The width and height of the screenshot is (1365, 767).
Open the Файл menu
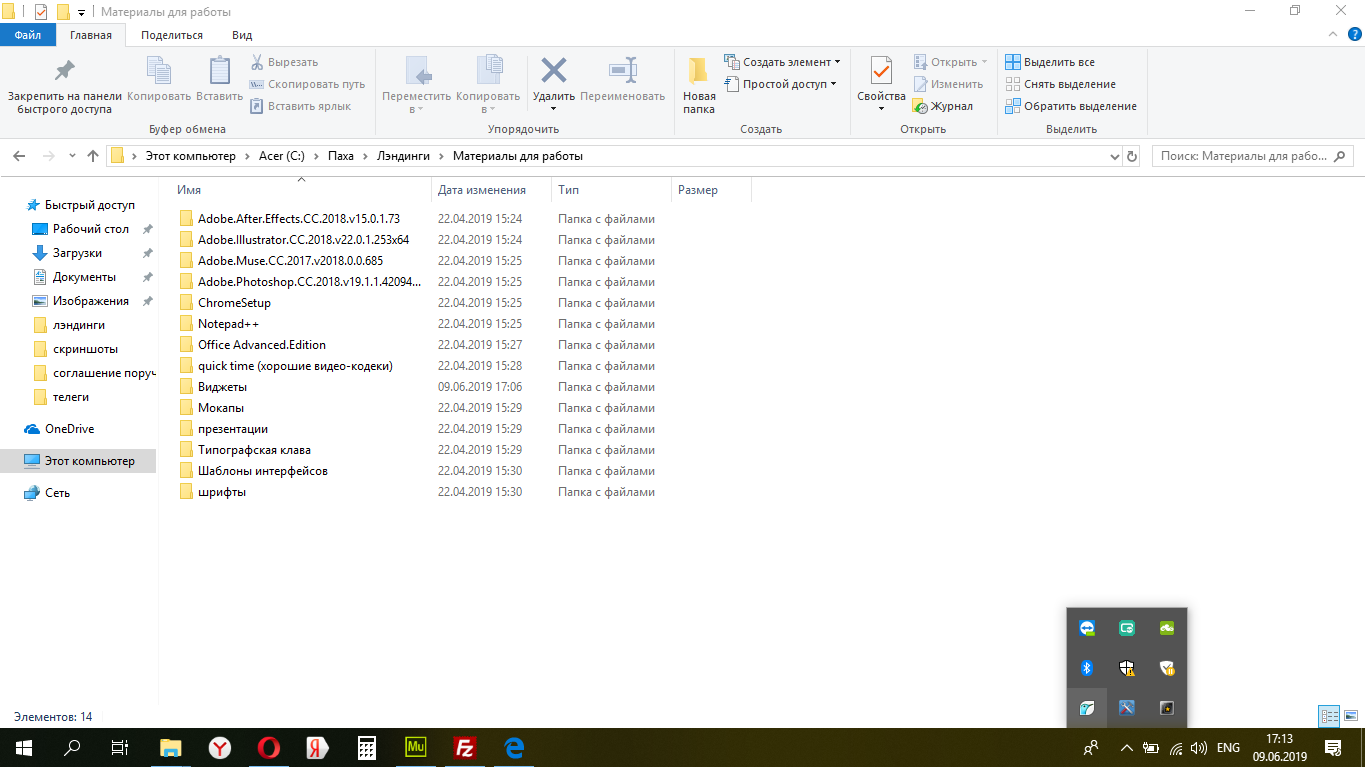click(28, 35)
